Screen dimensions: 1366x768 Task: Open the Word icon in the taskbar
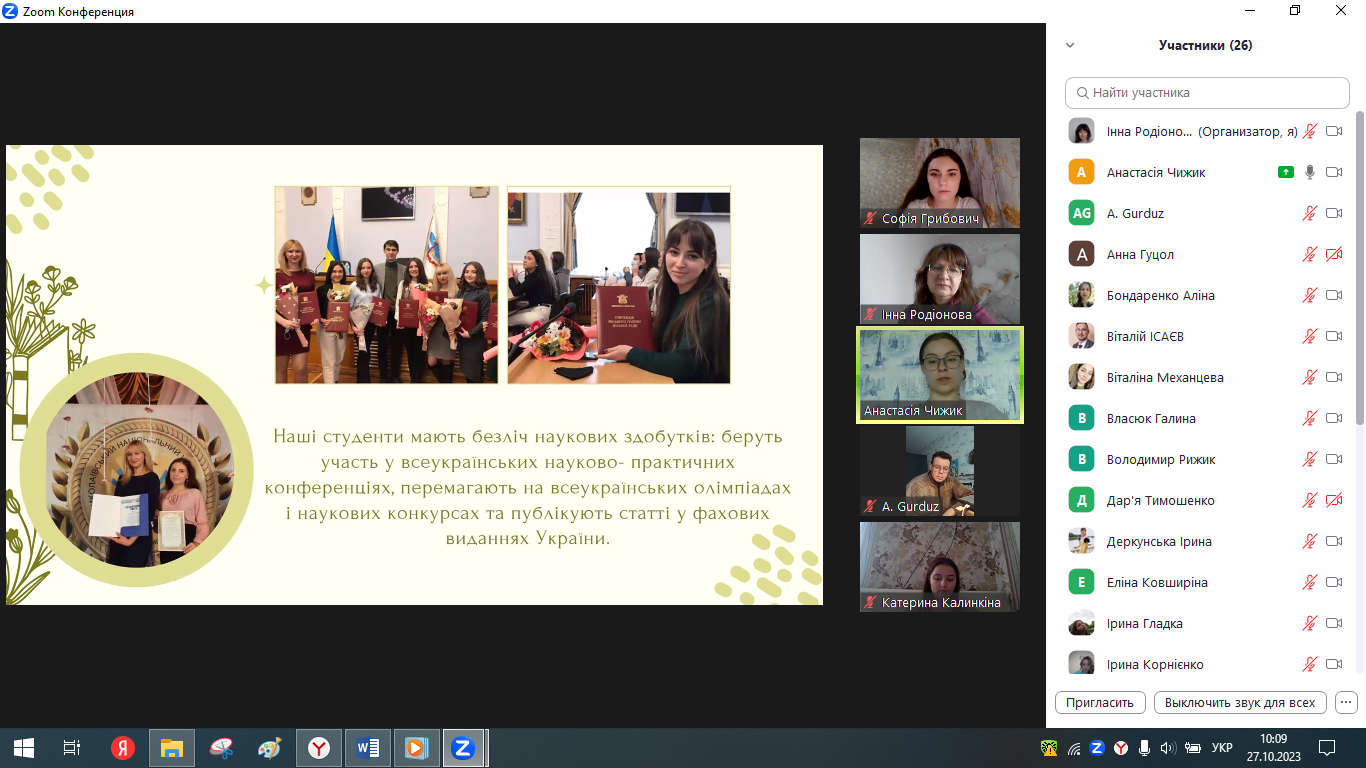point(367,747)
